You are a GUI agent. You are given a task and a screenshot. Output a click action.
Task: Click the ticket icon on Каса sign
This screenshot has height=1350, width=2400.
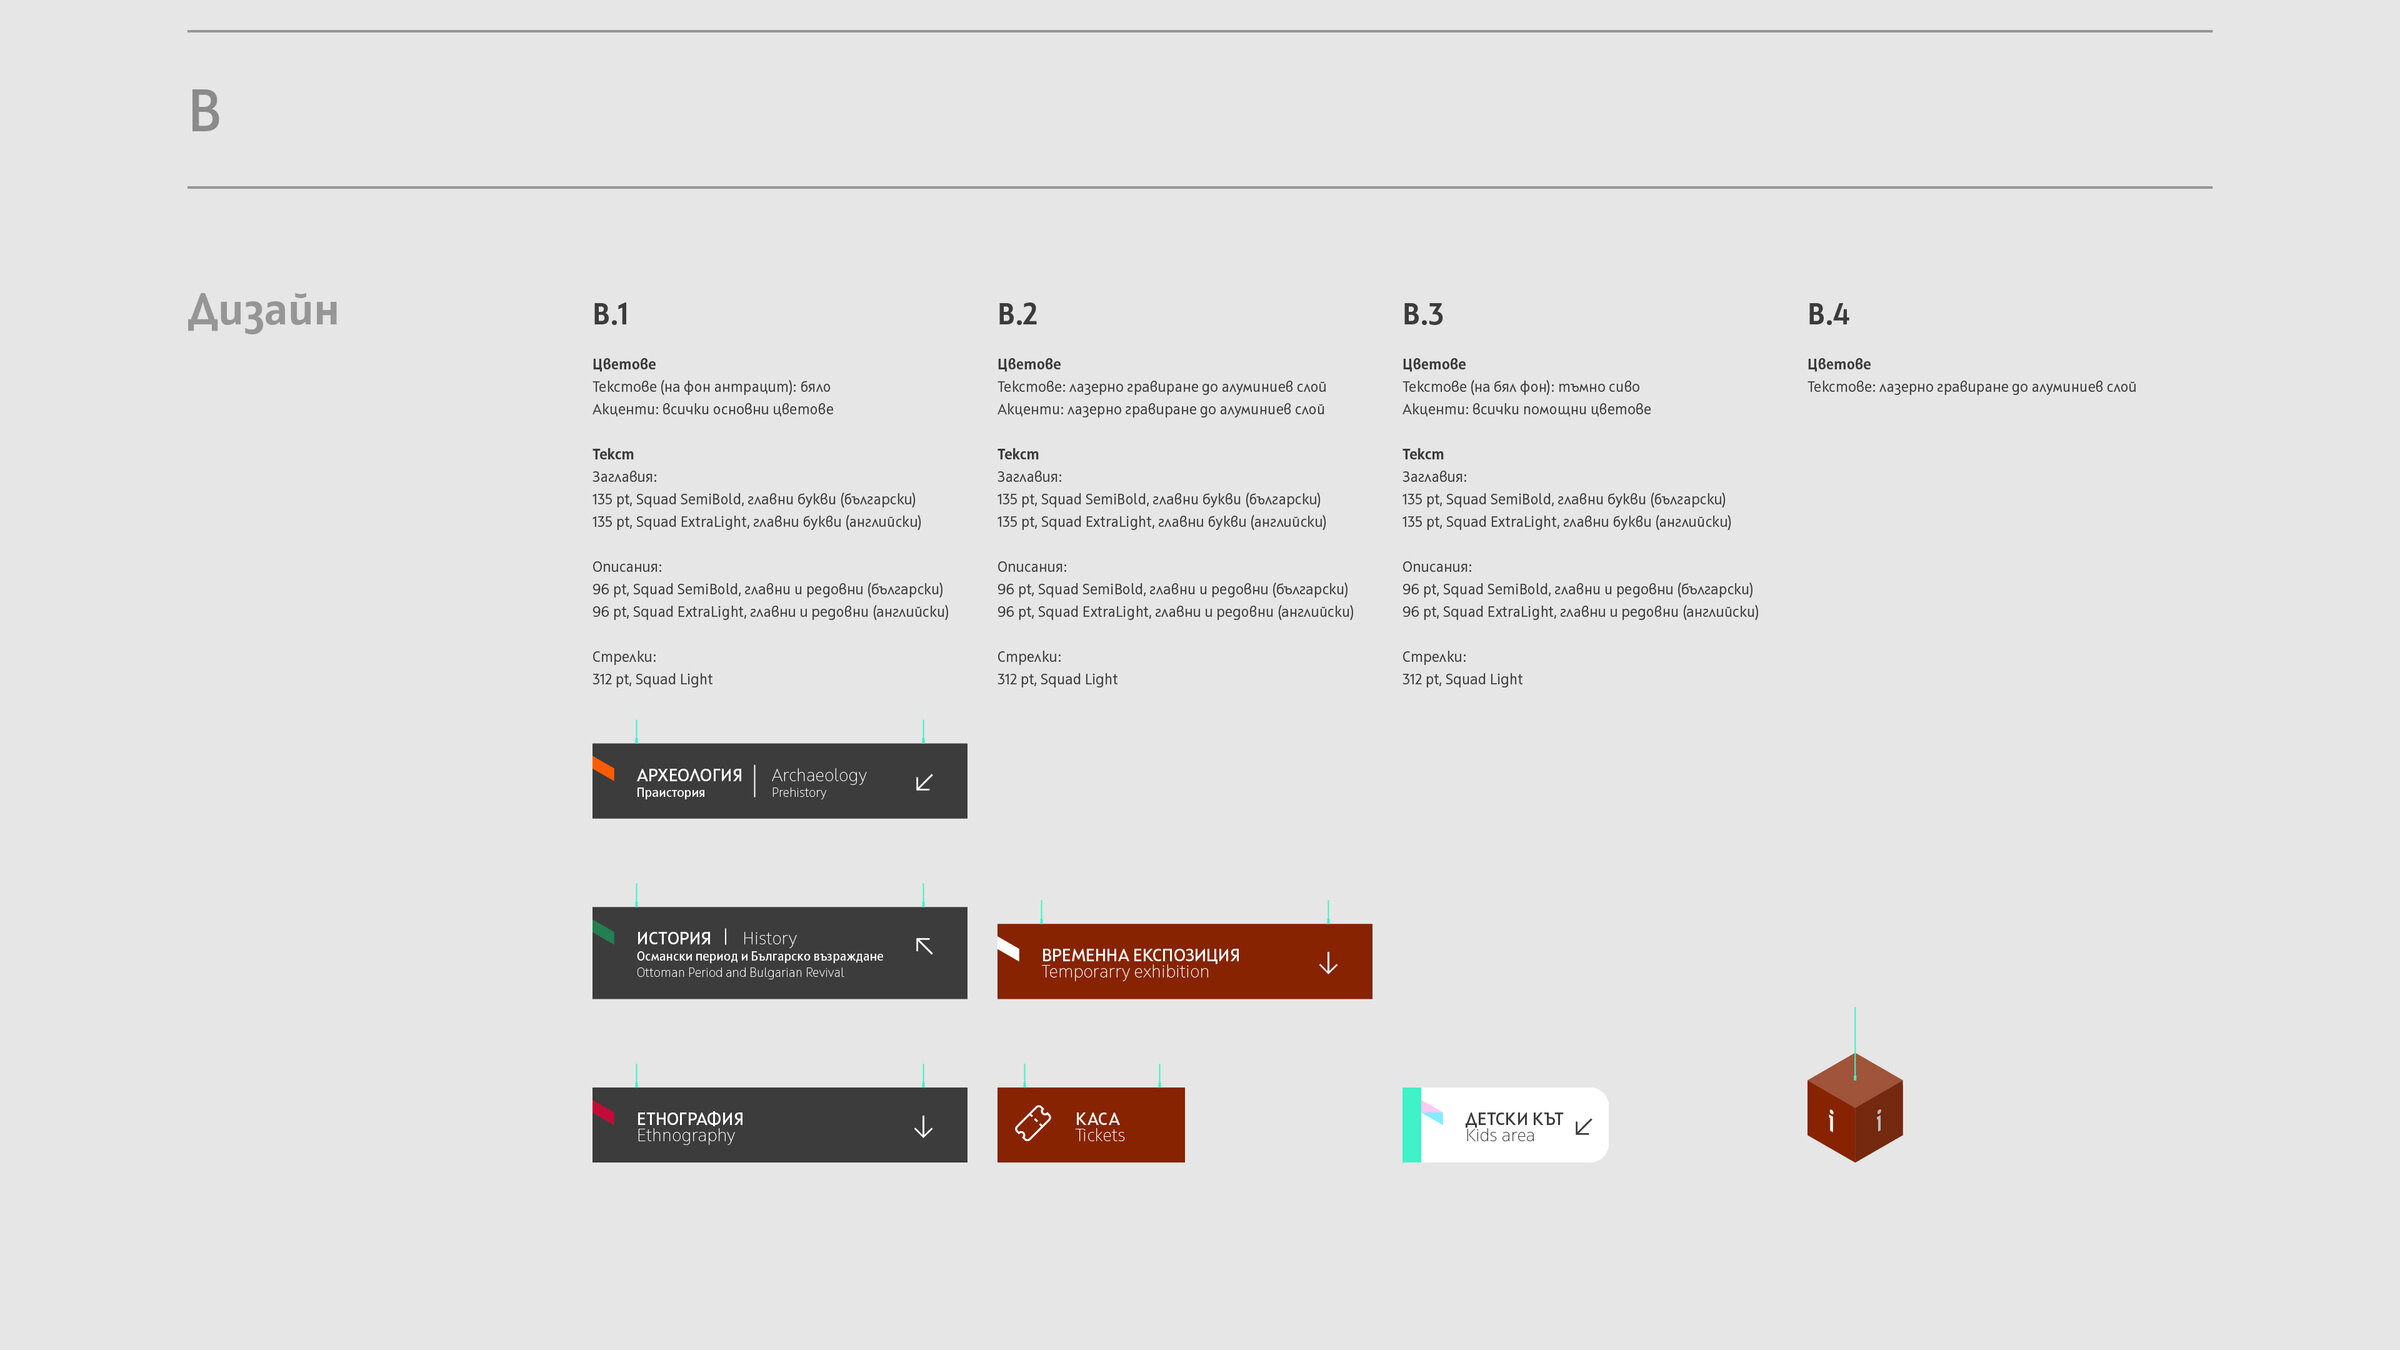[1033, 1123]
